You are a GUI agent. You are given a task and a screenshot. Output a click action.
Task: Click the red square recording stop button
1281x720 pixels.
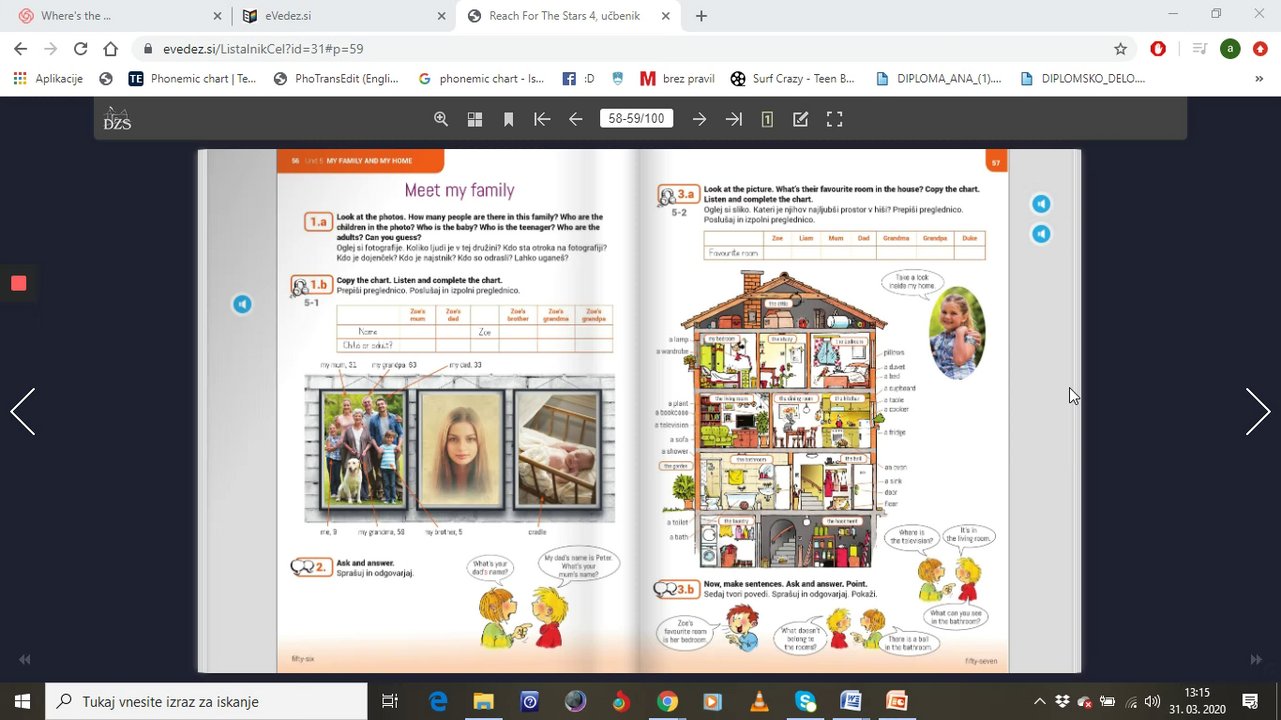(18, 283)
